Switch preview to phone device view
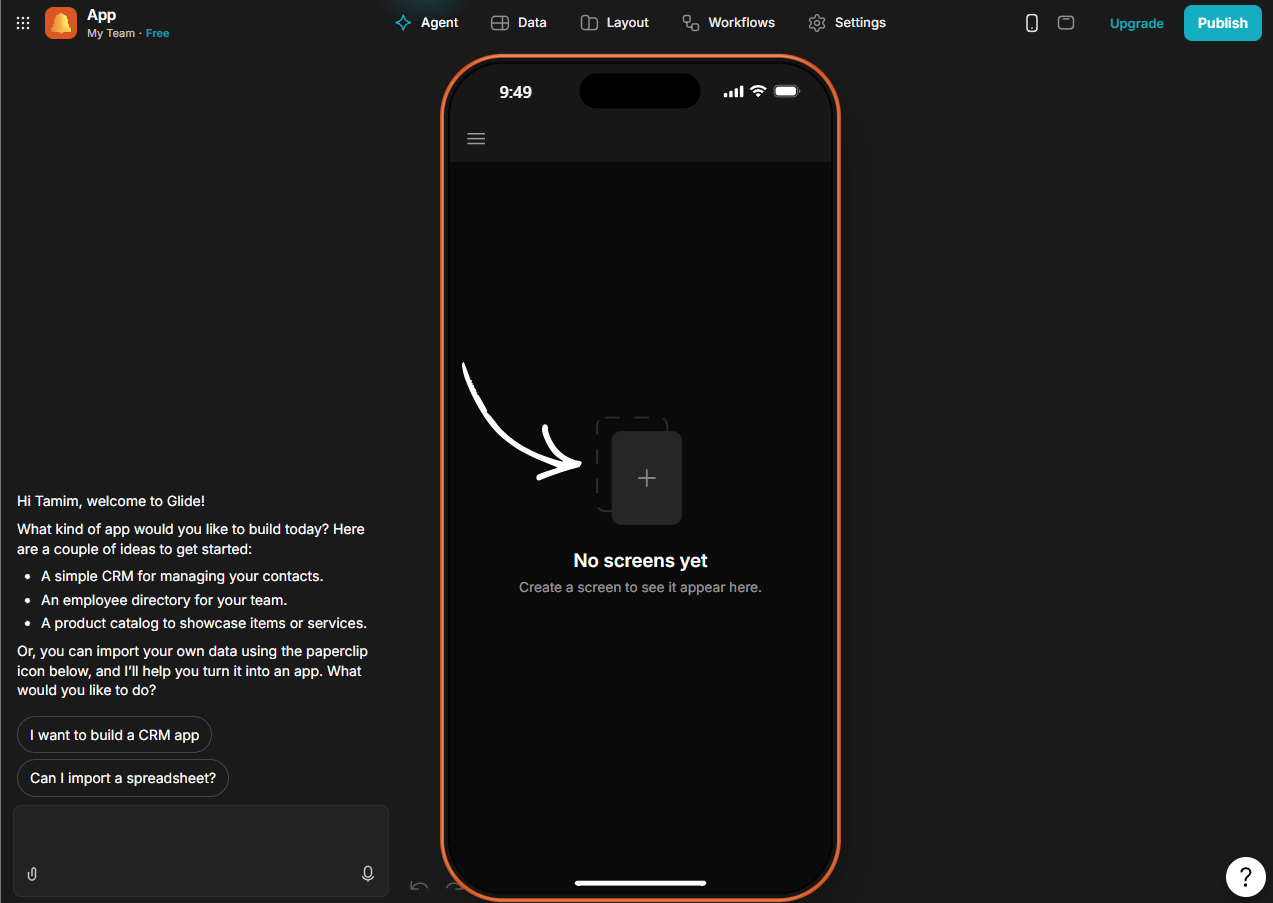 pos(1032,23)
